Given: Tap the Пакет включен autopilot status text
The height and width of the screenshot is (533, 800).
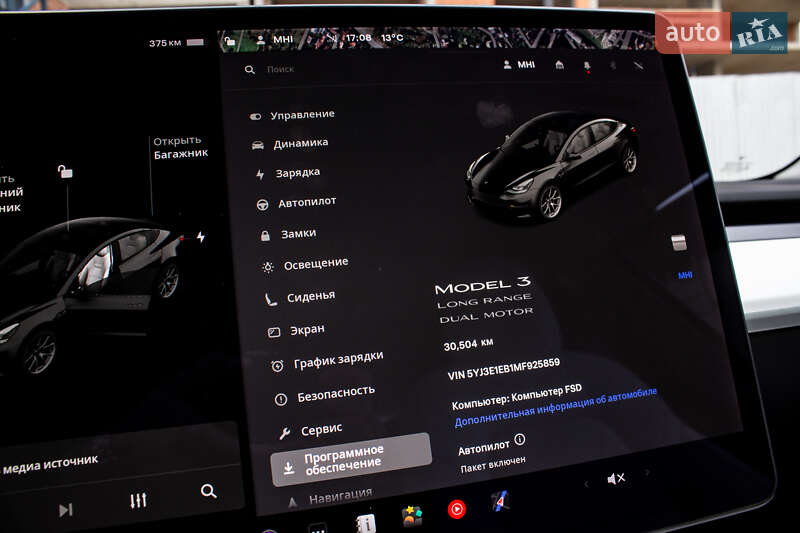Looking at the screenshot, I should point(492,464).
